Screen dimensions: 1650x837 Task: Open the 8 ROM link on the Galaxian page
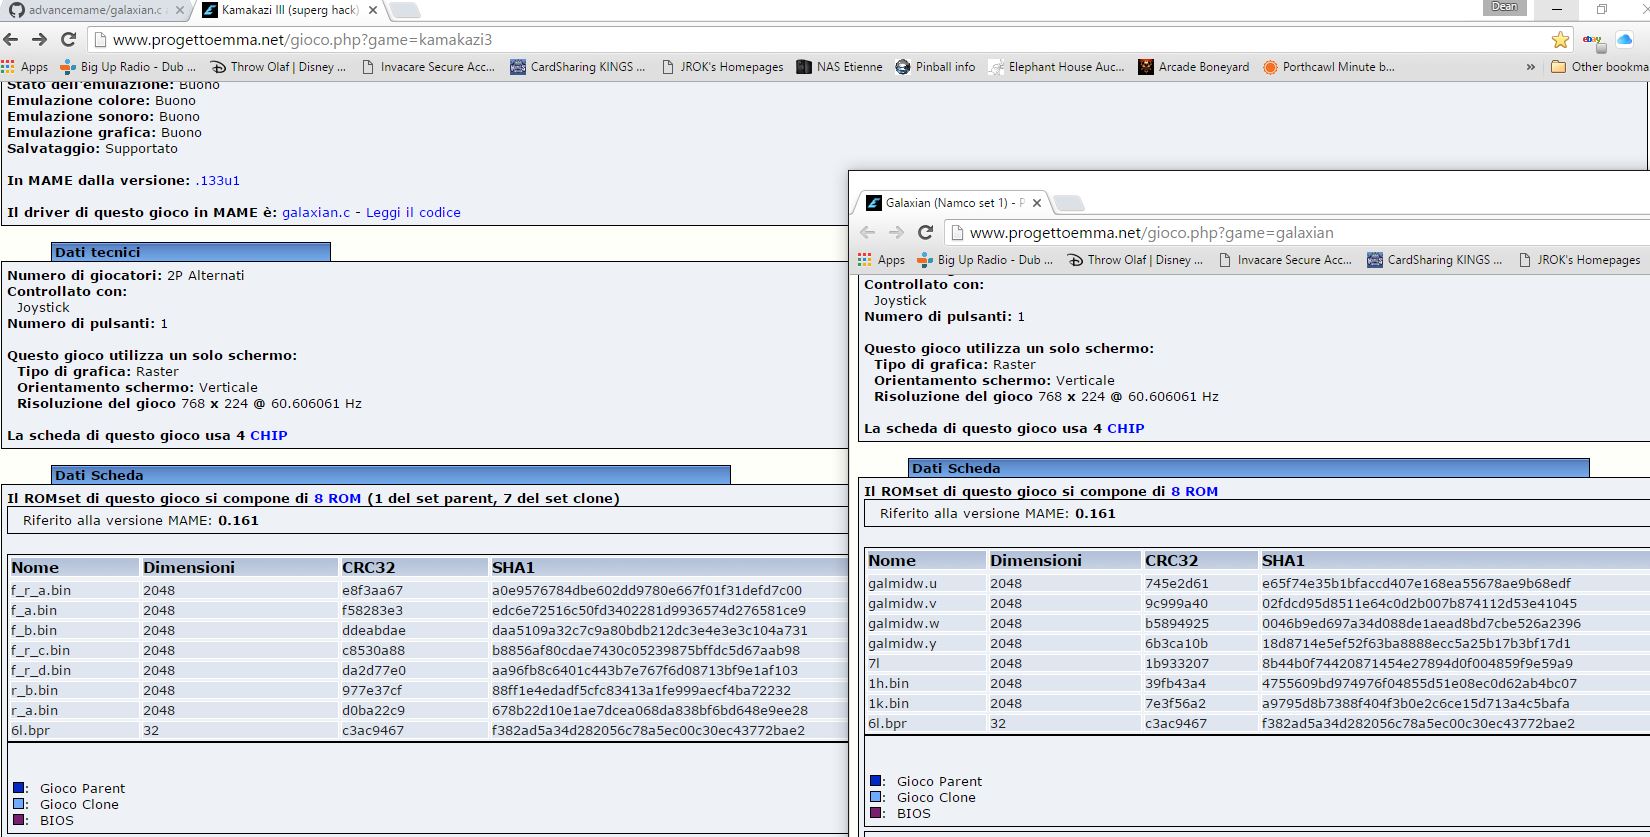[1194, 492]
